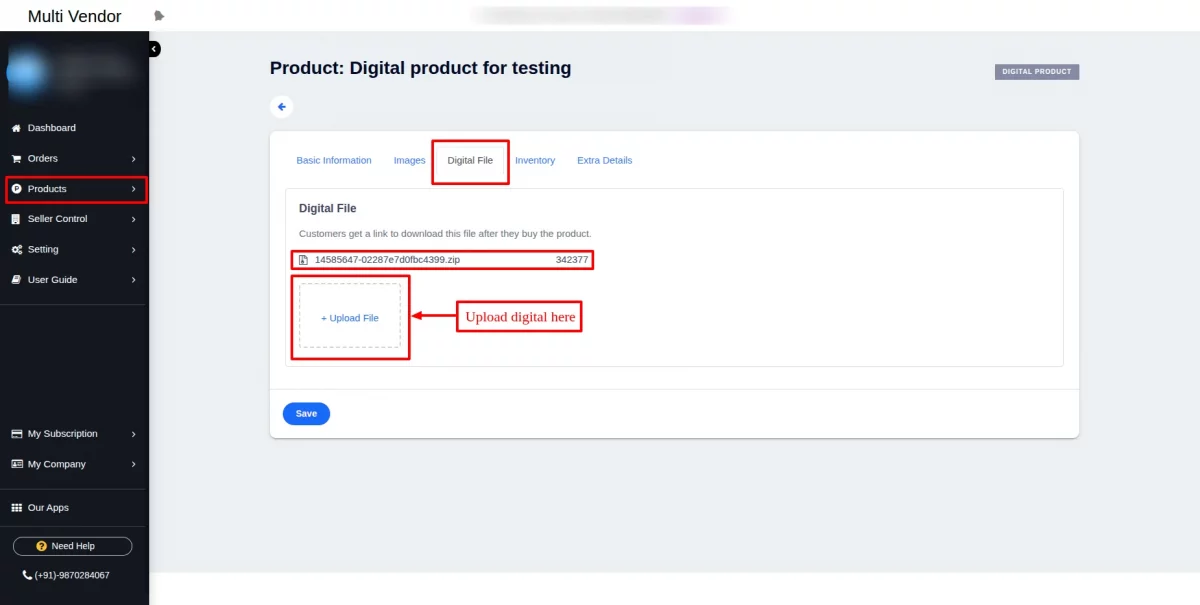Expand the Orders submenu chevron
The width and height of the screenshot is (1200, 605).
pos(134,159)
